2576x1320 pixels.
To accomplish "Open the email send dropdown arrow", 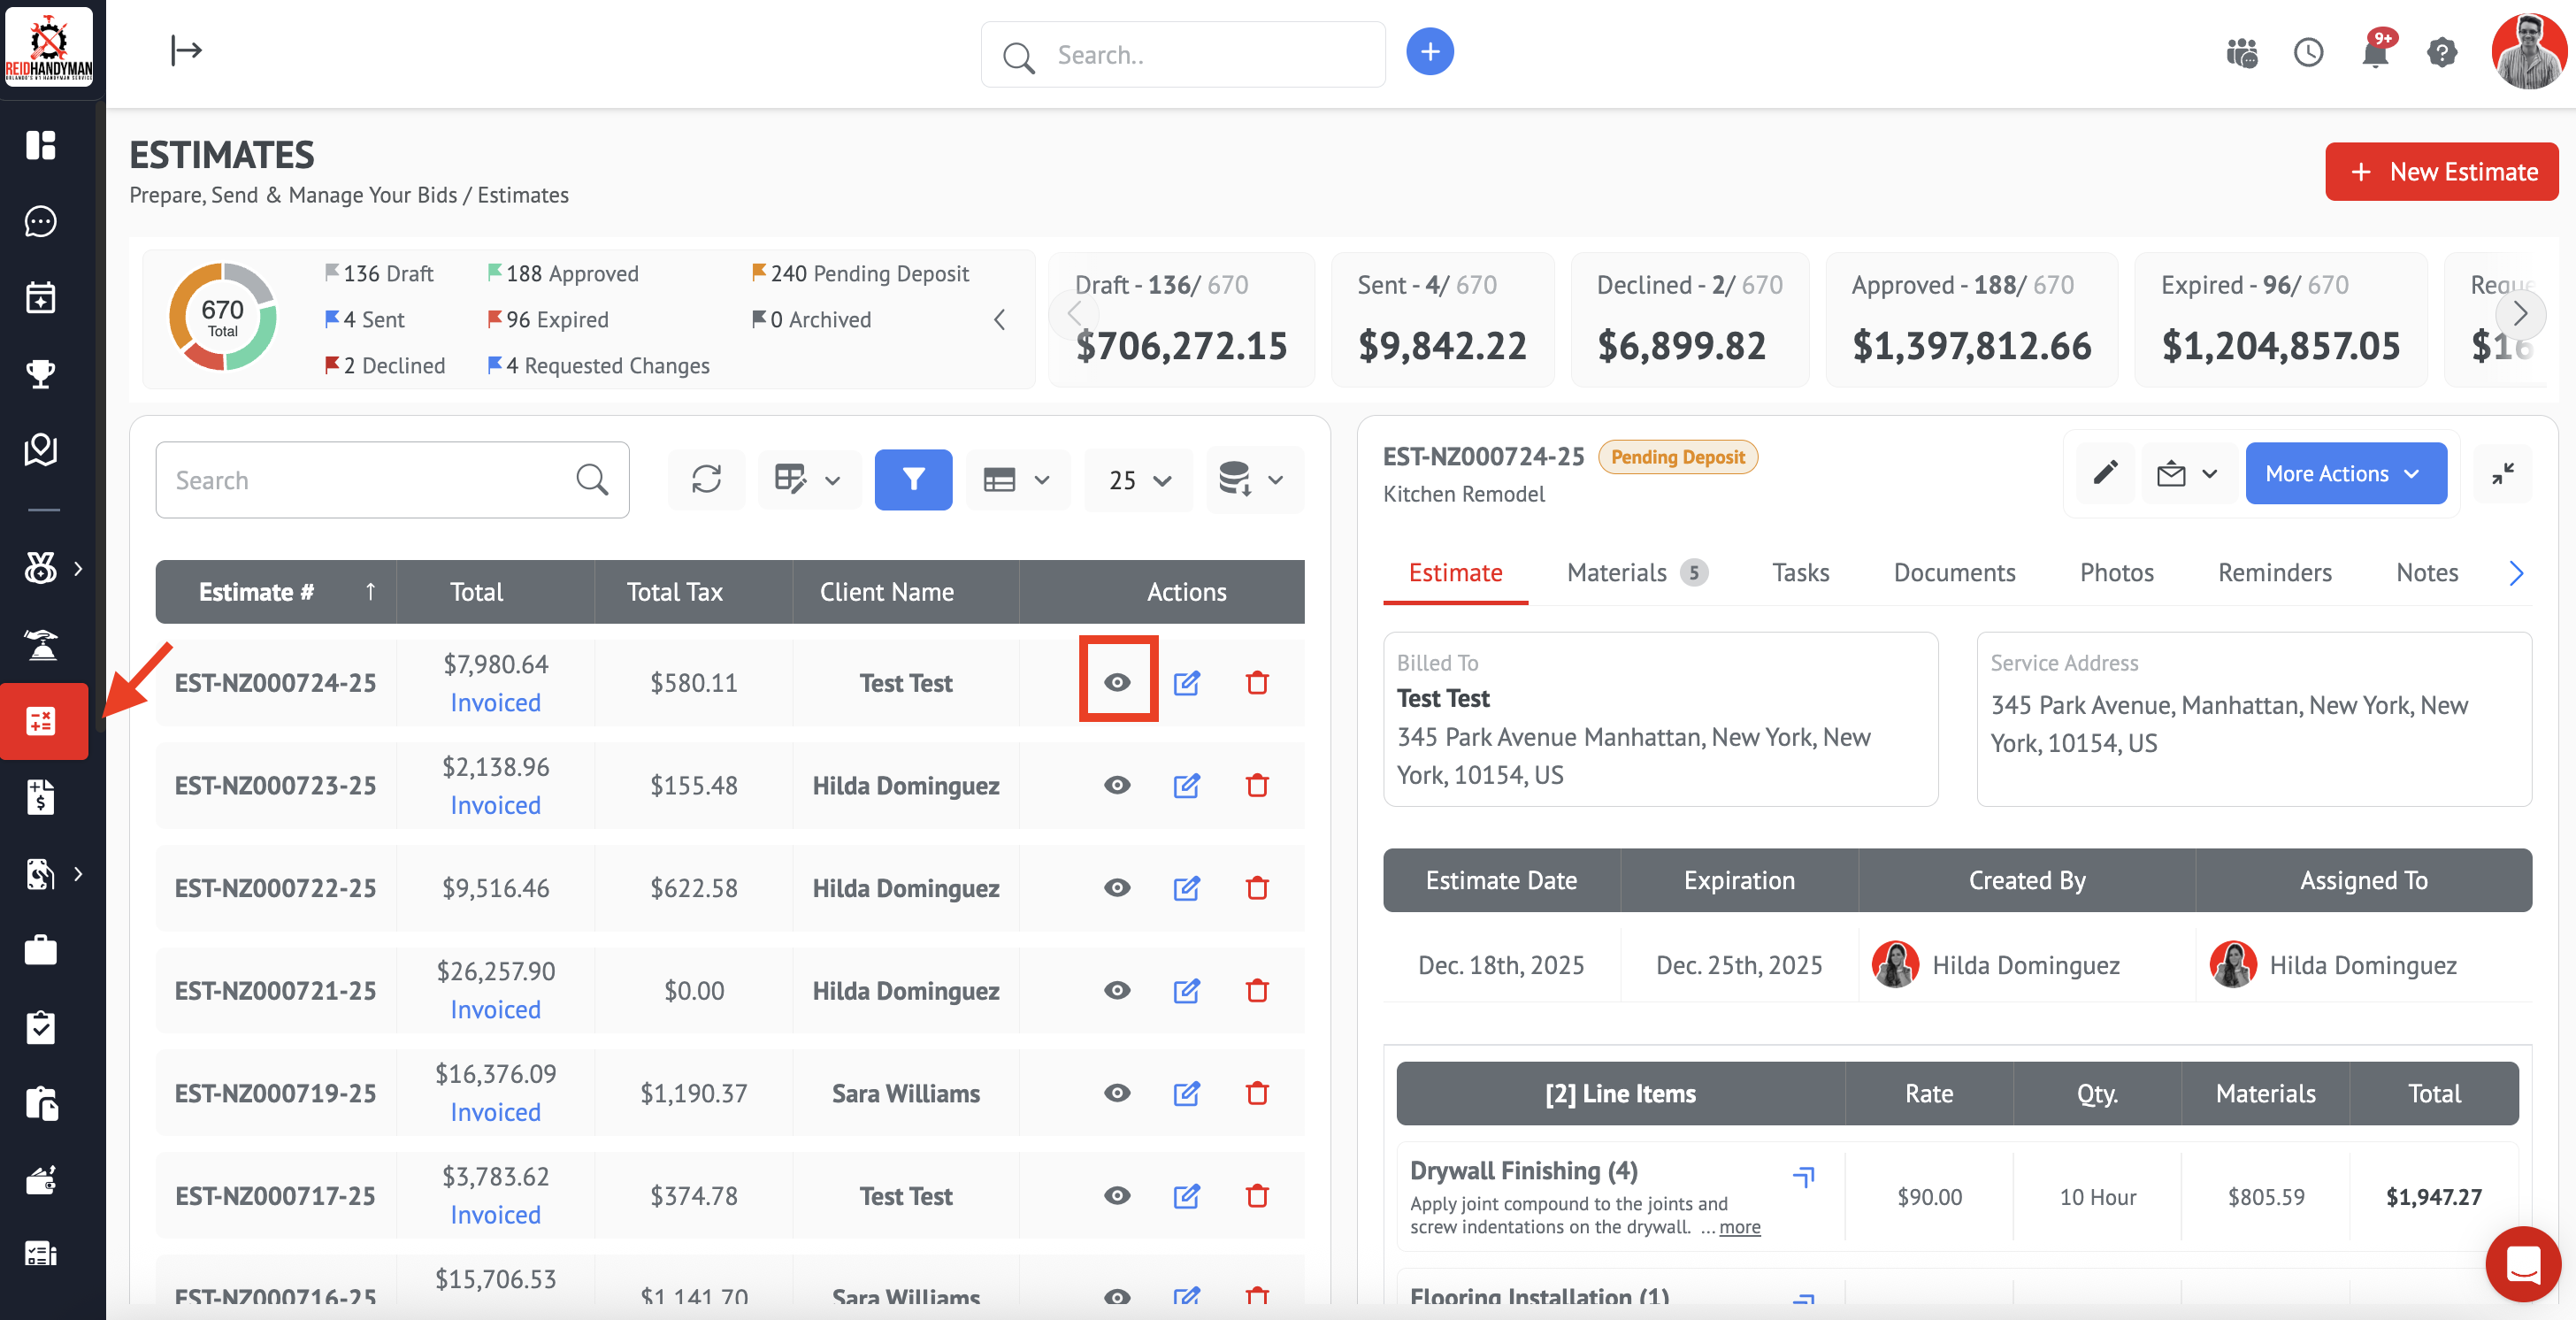I will (x=2210, y=473).
